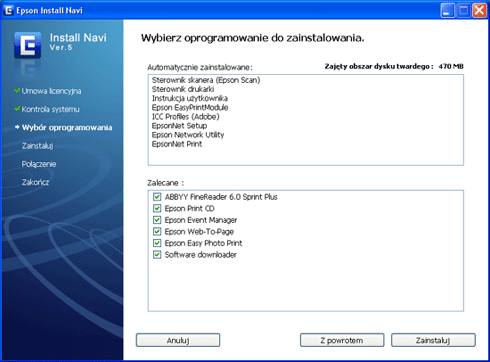
Task: Click ICC Profiles (Adobe) list entry
Action: click(x=186, y=117)
